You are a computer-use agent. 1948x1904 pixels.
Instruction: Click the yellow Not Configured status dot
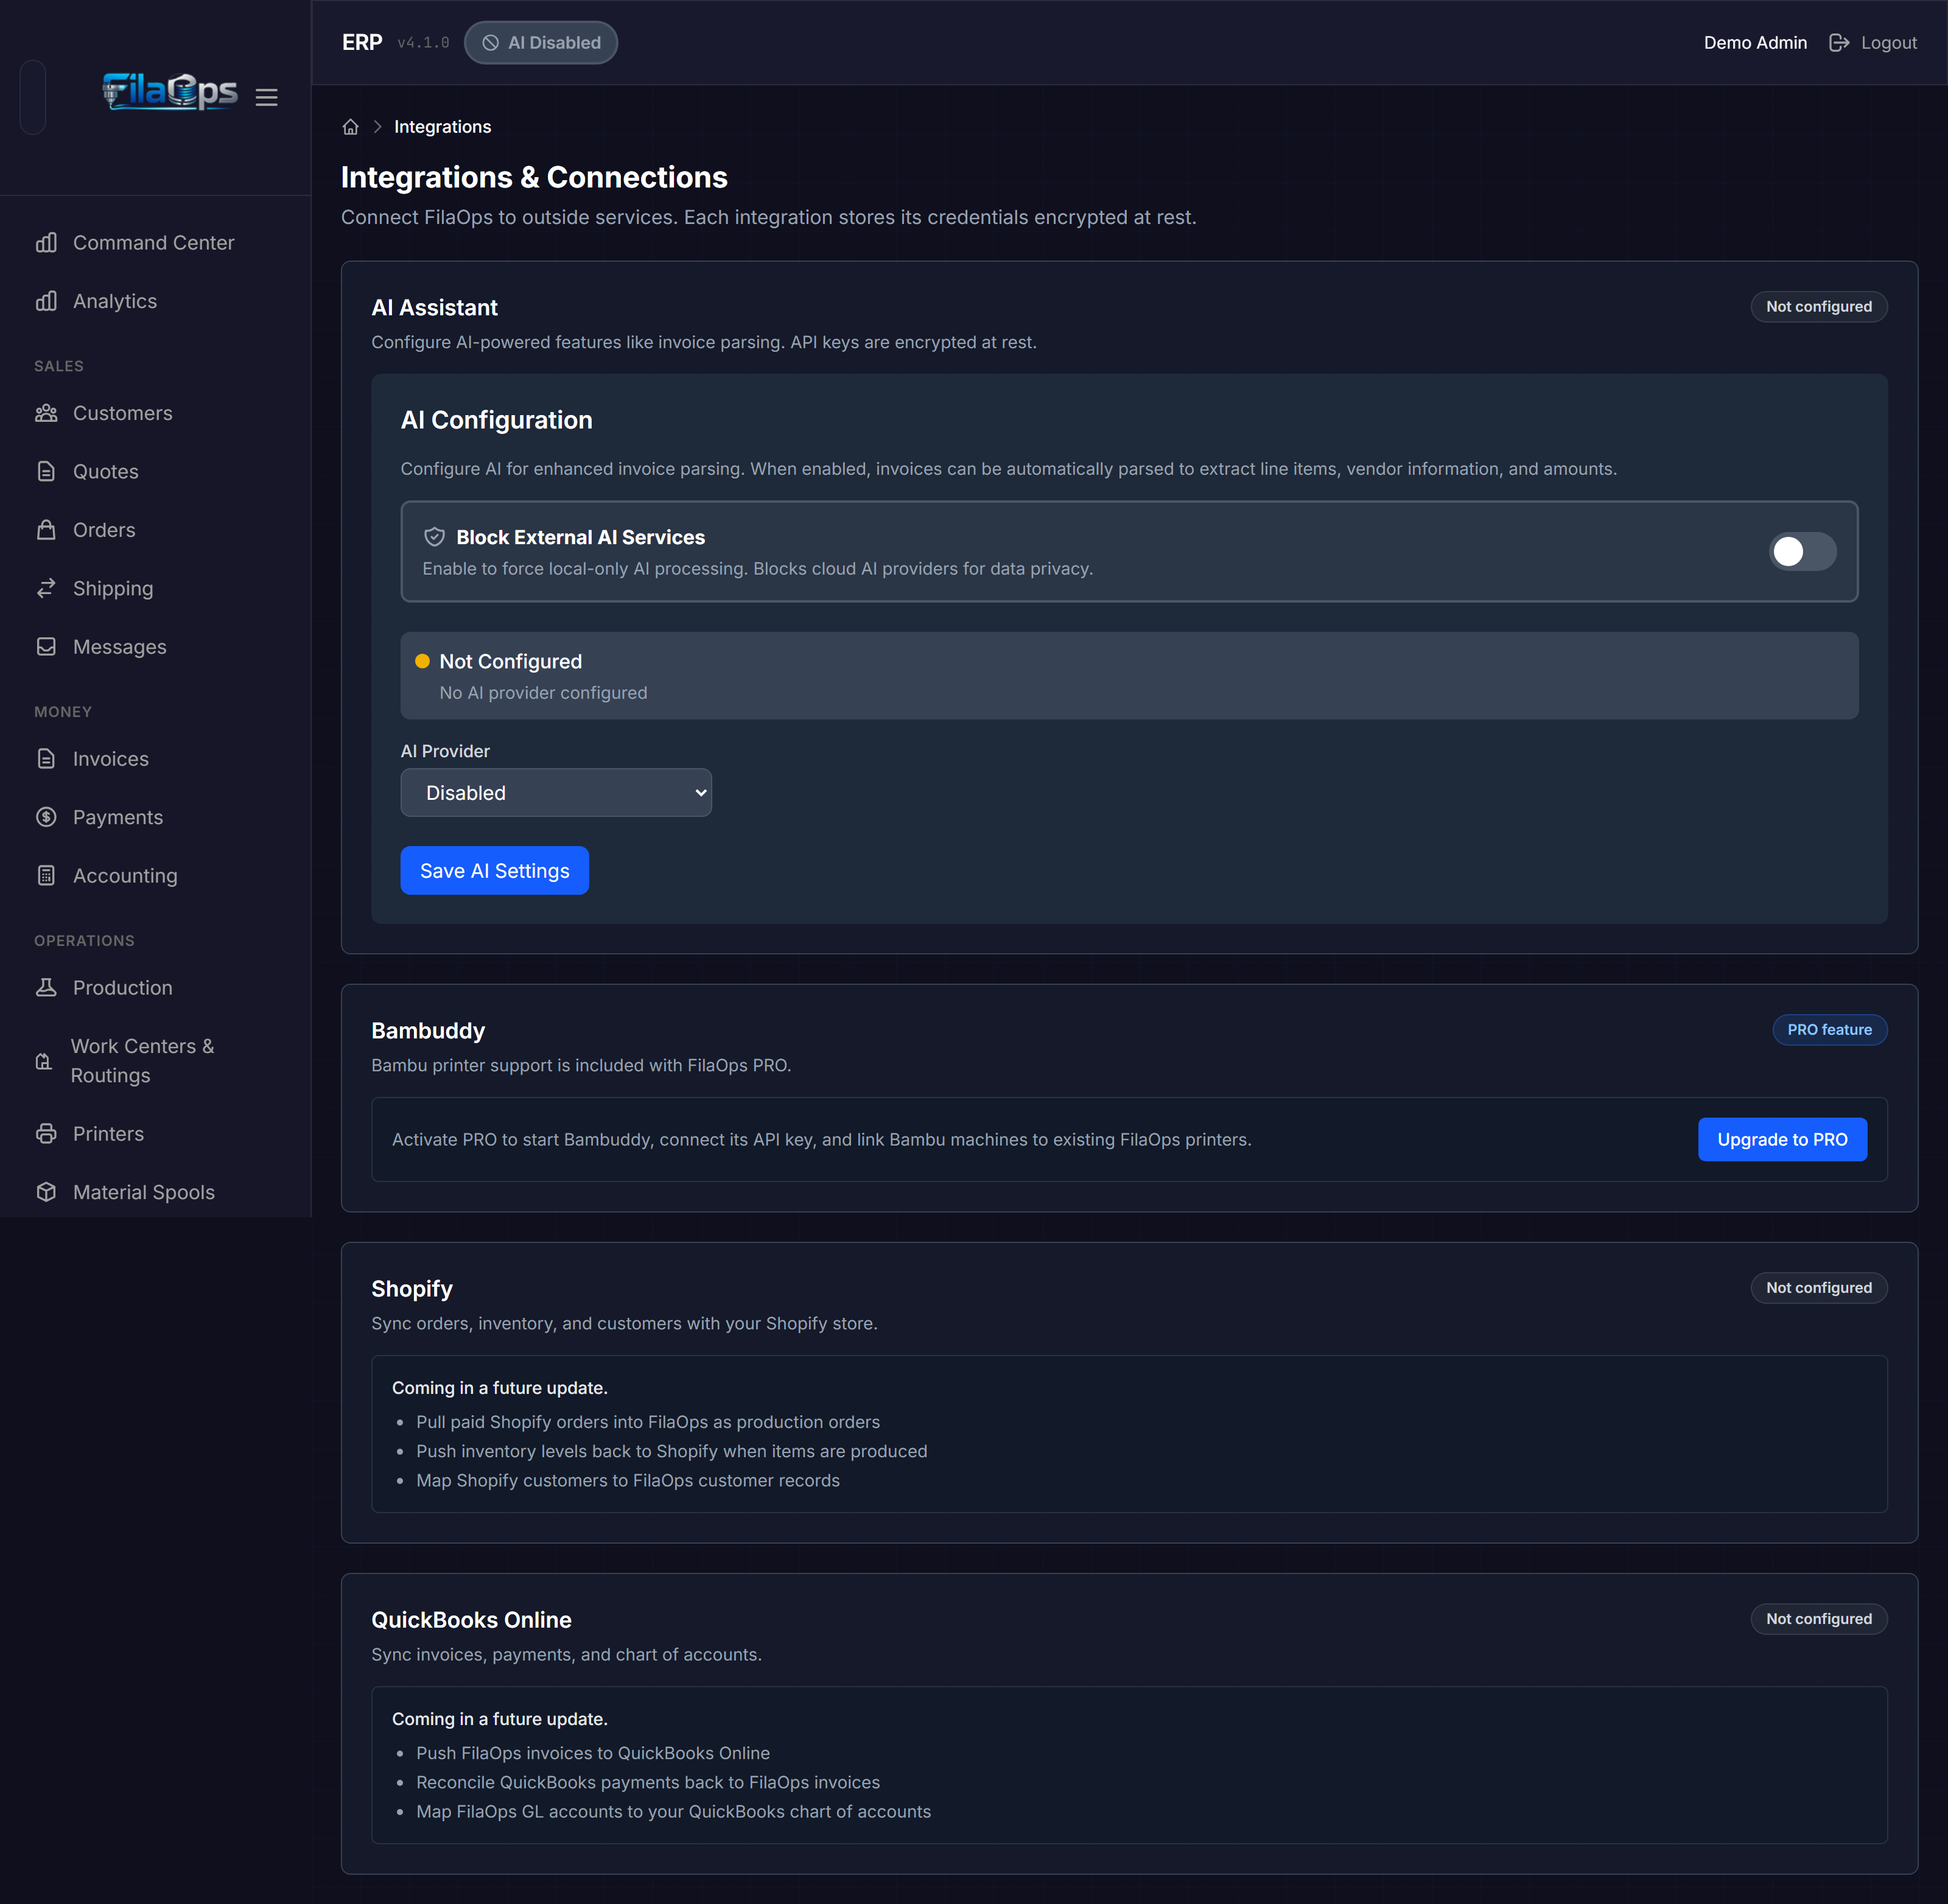pyautogui.click(x=422, y=661)
